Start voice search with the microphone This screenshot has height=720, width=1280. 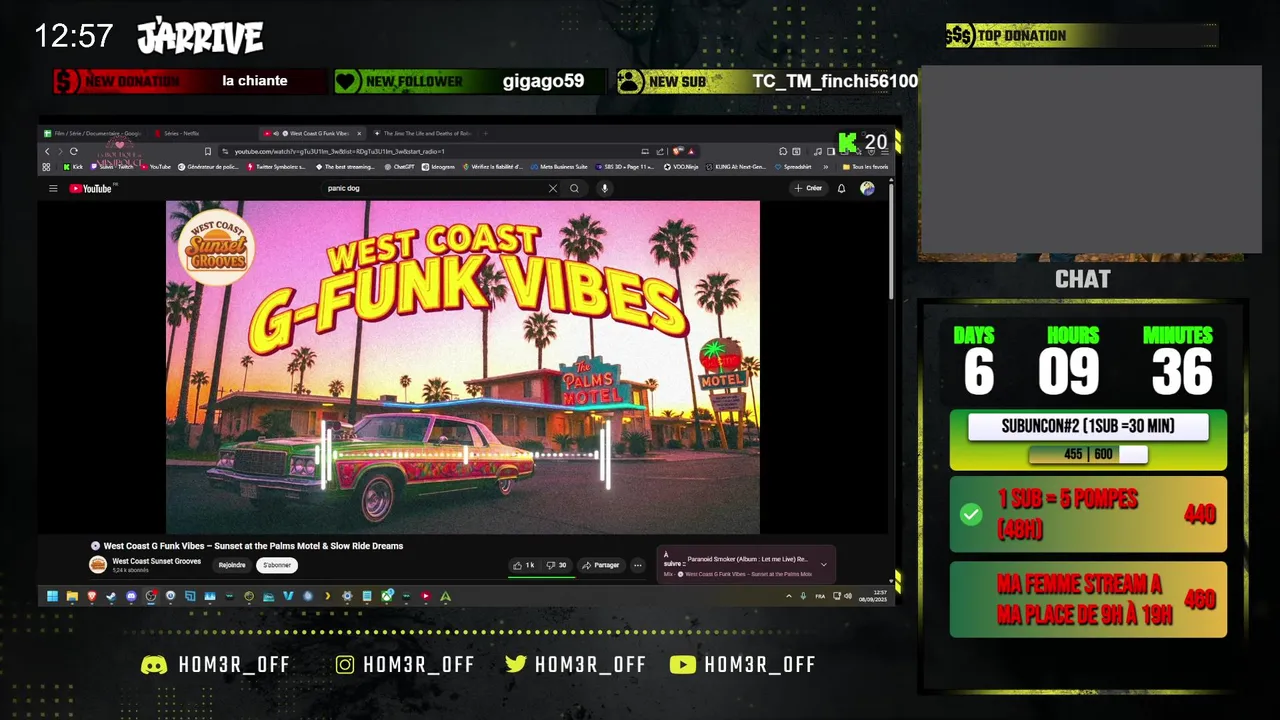point(604,188)
